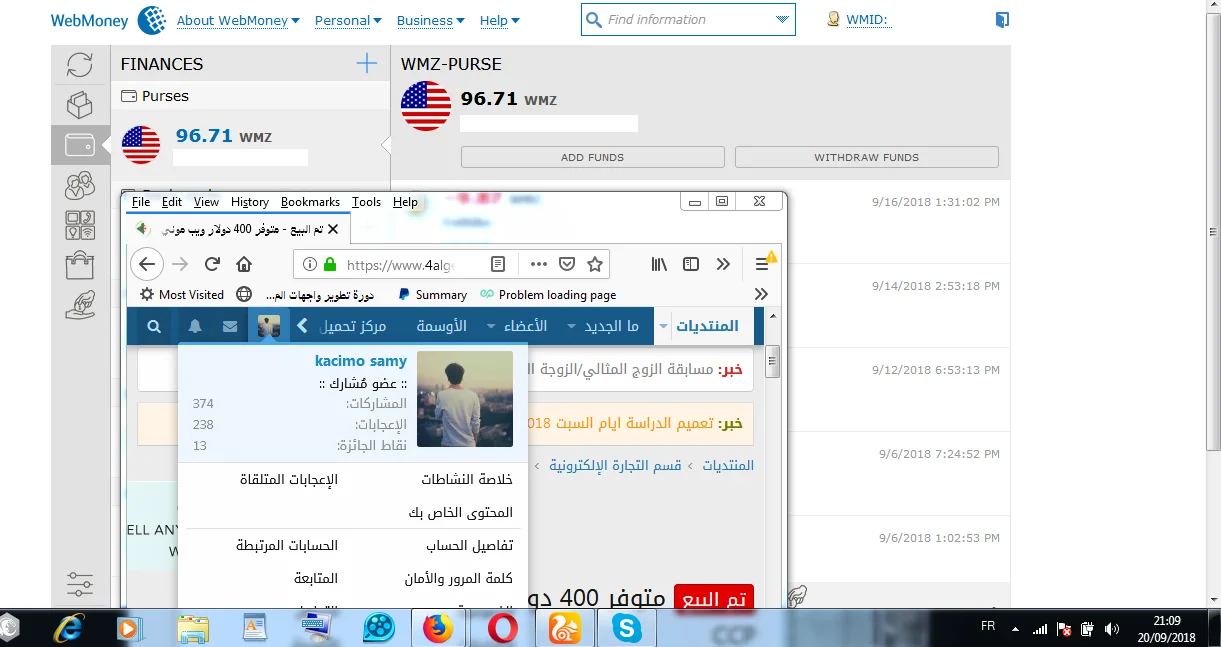
Task: Expand forum navbar more chevron
Action: (302, 326)
